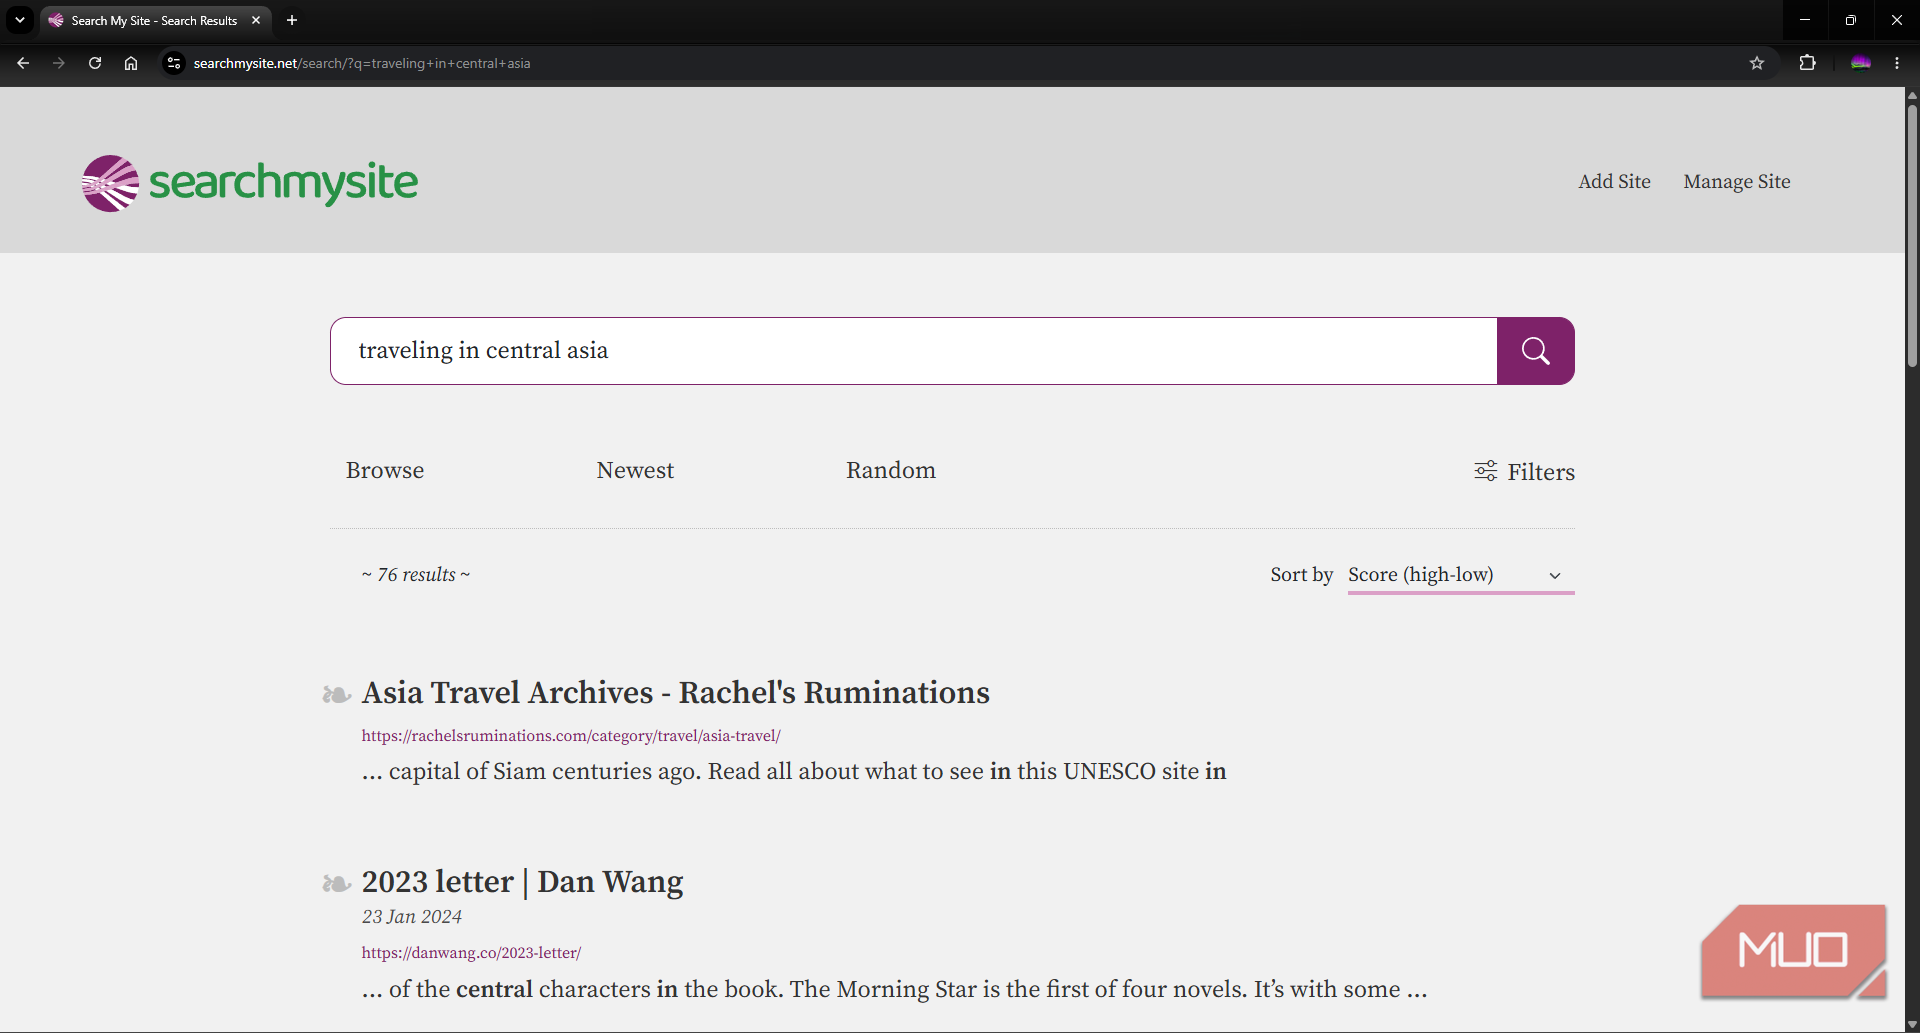The image size is (1920, 1033).
Task: Switch to the Search My Site browser tab
Action: (x=155, y=20)
